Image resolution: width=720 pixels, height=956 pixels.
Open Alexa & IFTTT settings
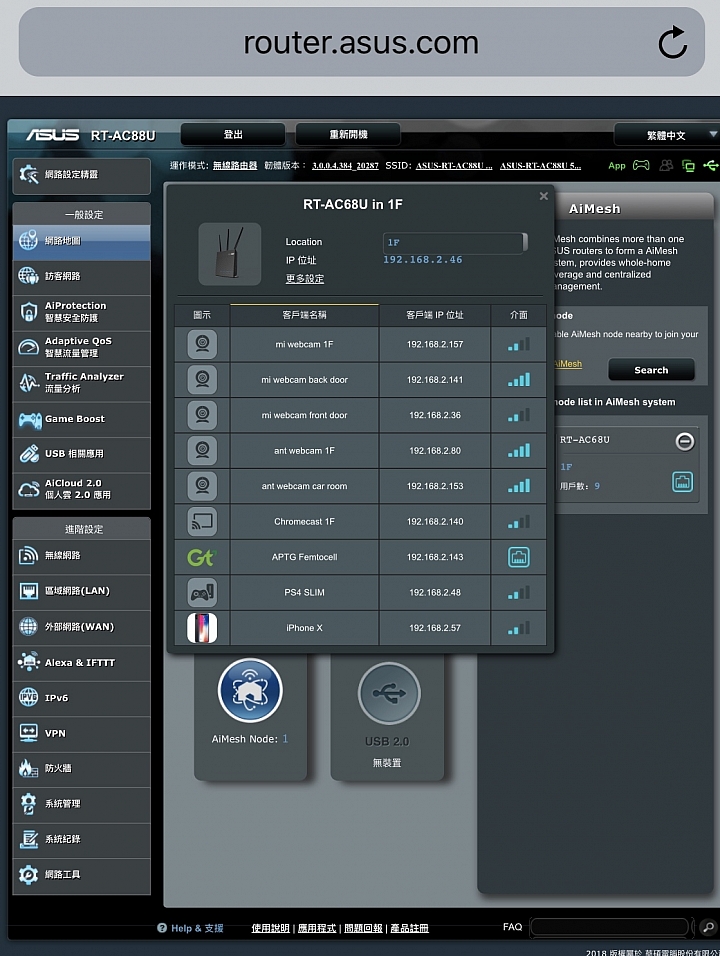[x=82, y=663]
